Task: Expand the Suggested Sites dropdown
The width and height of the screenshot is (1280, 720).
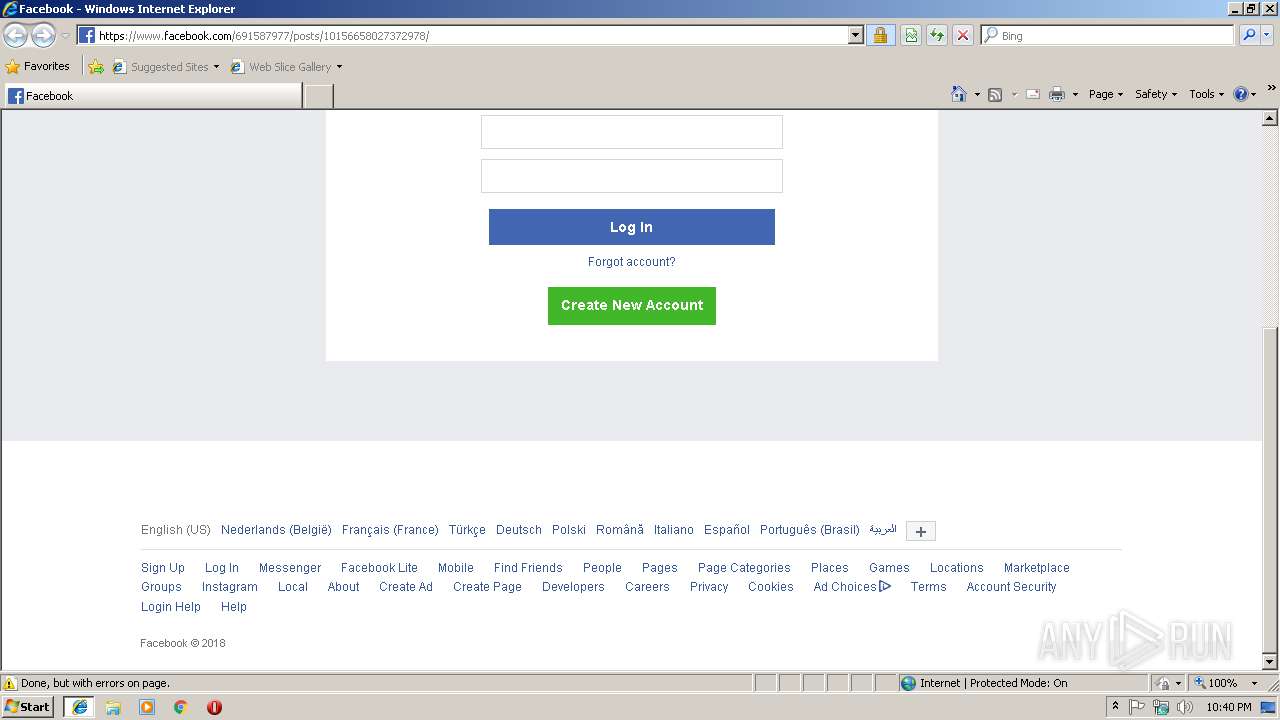Action: (x=216, y=67)
